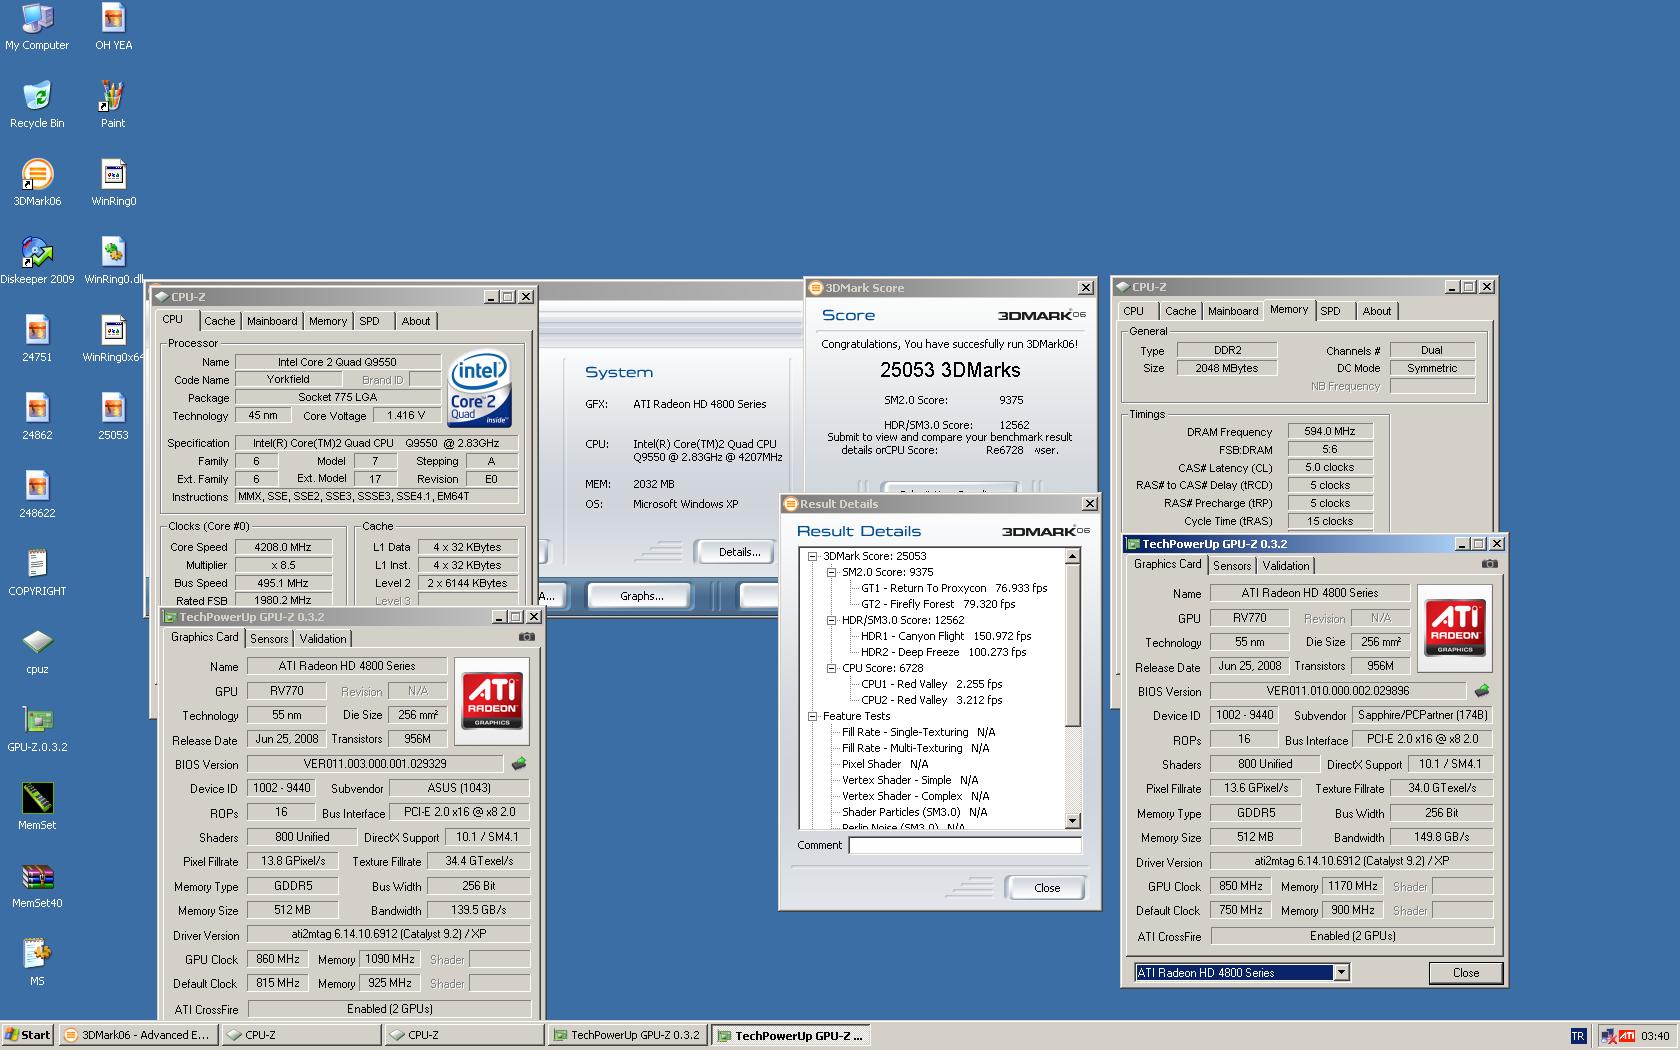Switch to Memory tab in left CPU-Z
This screenshot has width=1680, height=1050.
(x=328, y=321)
